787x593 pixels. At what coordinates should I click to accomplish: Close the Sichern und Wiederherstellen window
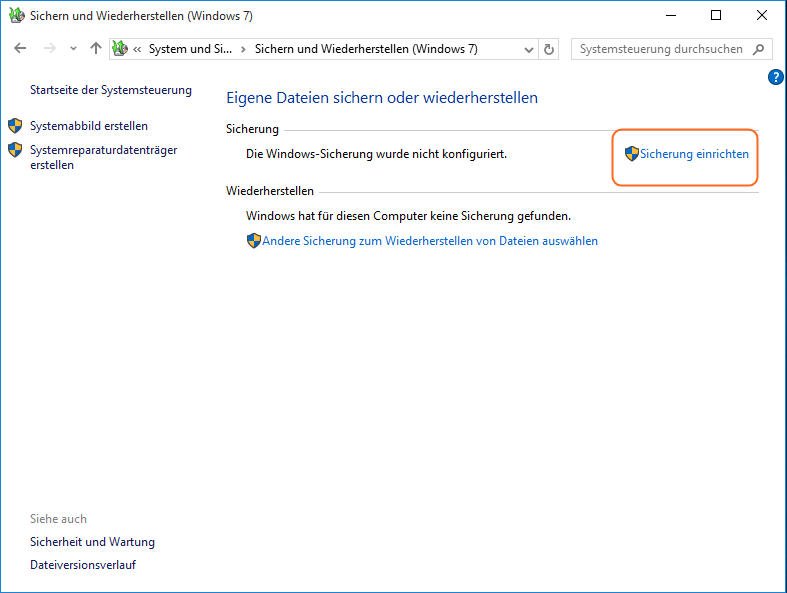tap(761, 16)
